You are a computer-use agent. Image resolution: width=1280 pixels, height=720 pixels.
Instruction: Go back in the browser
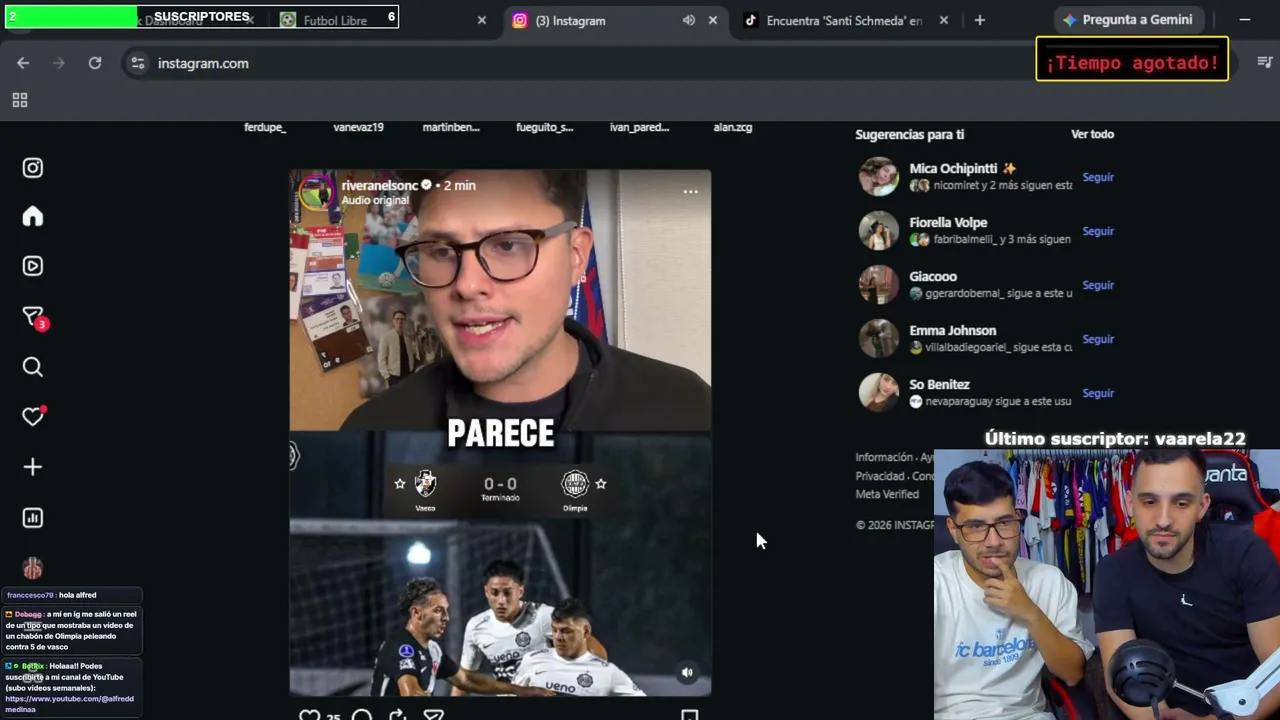[x=23, y=63]
